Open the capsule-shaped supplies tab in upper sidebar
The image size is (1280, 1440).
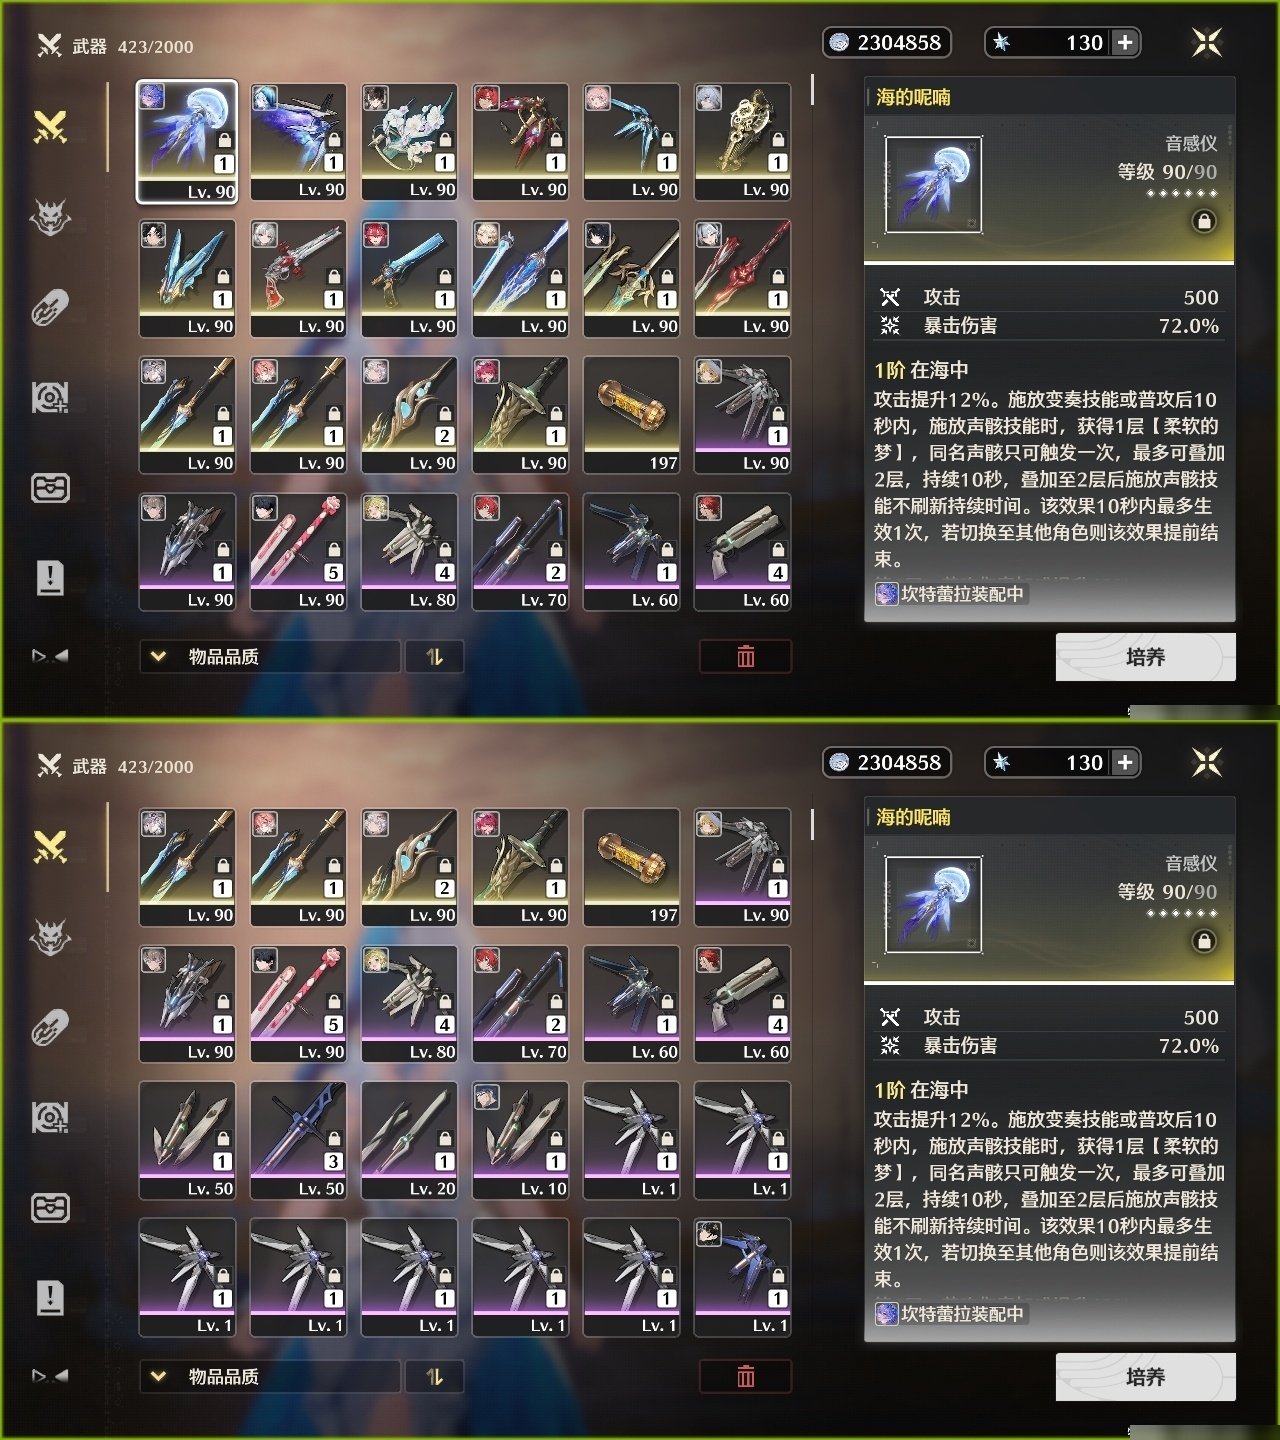50,308
